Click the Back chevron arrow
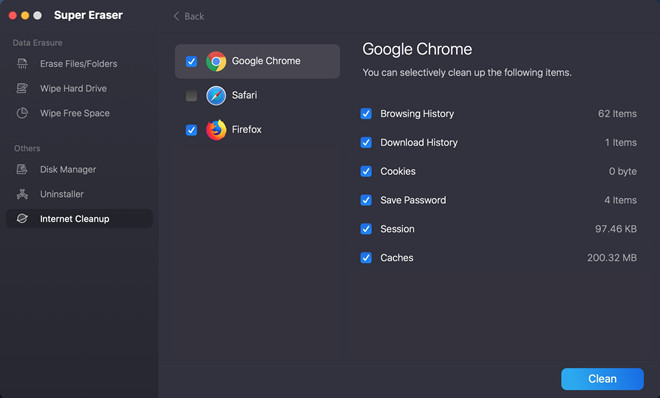Image resolution: width=660 pixels, height=398 pixels. [176, 16]
